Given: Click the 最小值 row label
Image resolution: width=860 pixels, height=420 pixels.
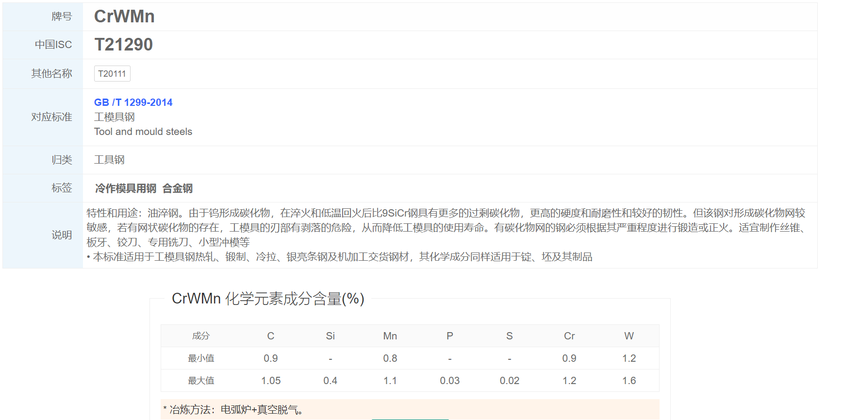Looking at the screenshot, I should tap(201, 359).
